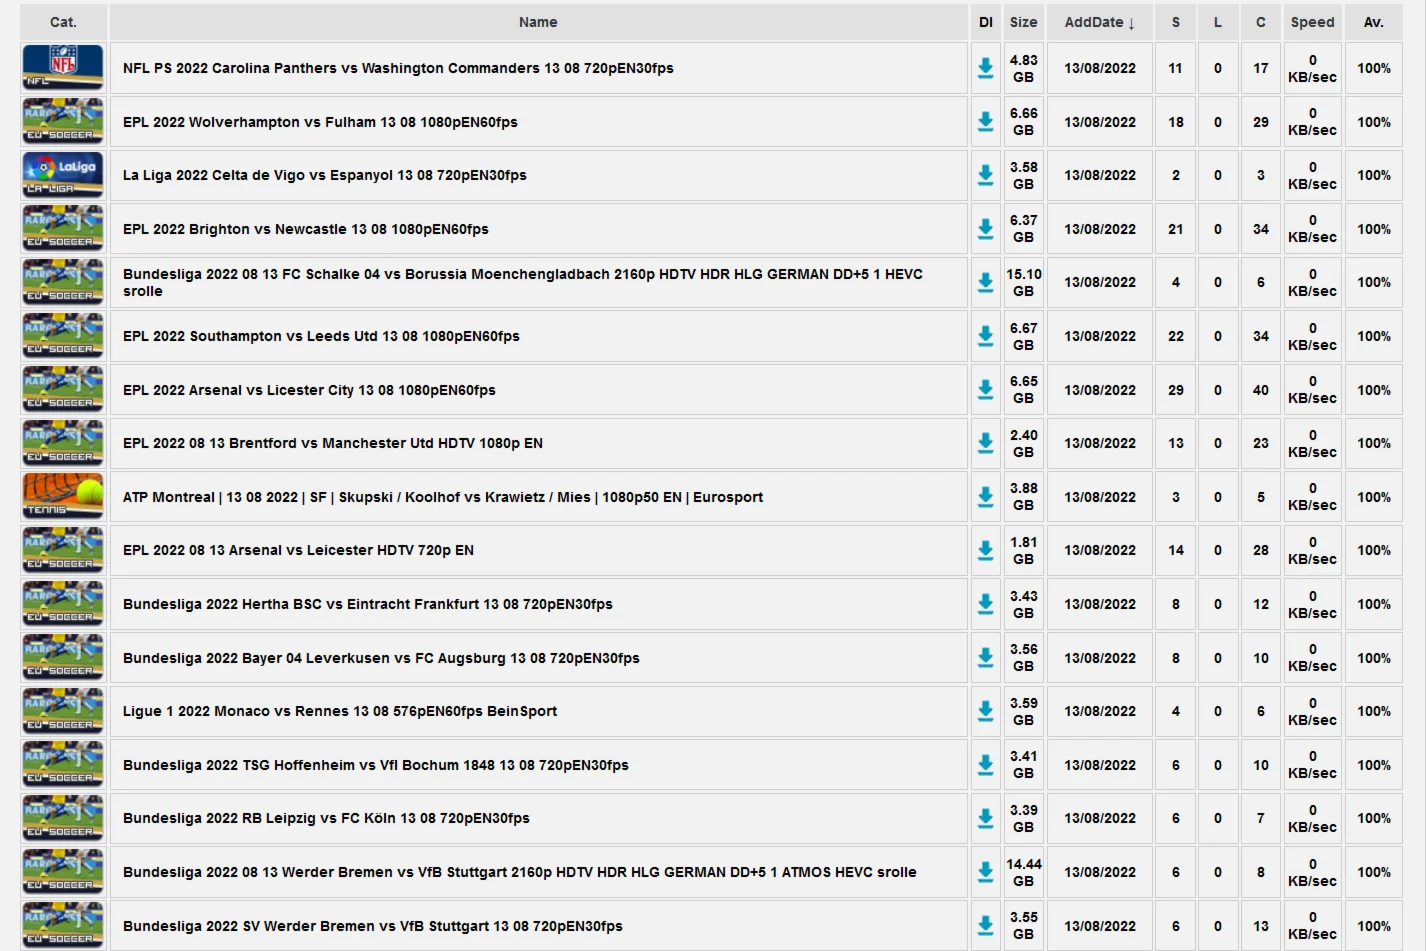Open TSG Hoffenheim vs Vfl Bochum 1848 link

click(376, 765)
